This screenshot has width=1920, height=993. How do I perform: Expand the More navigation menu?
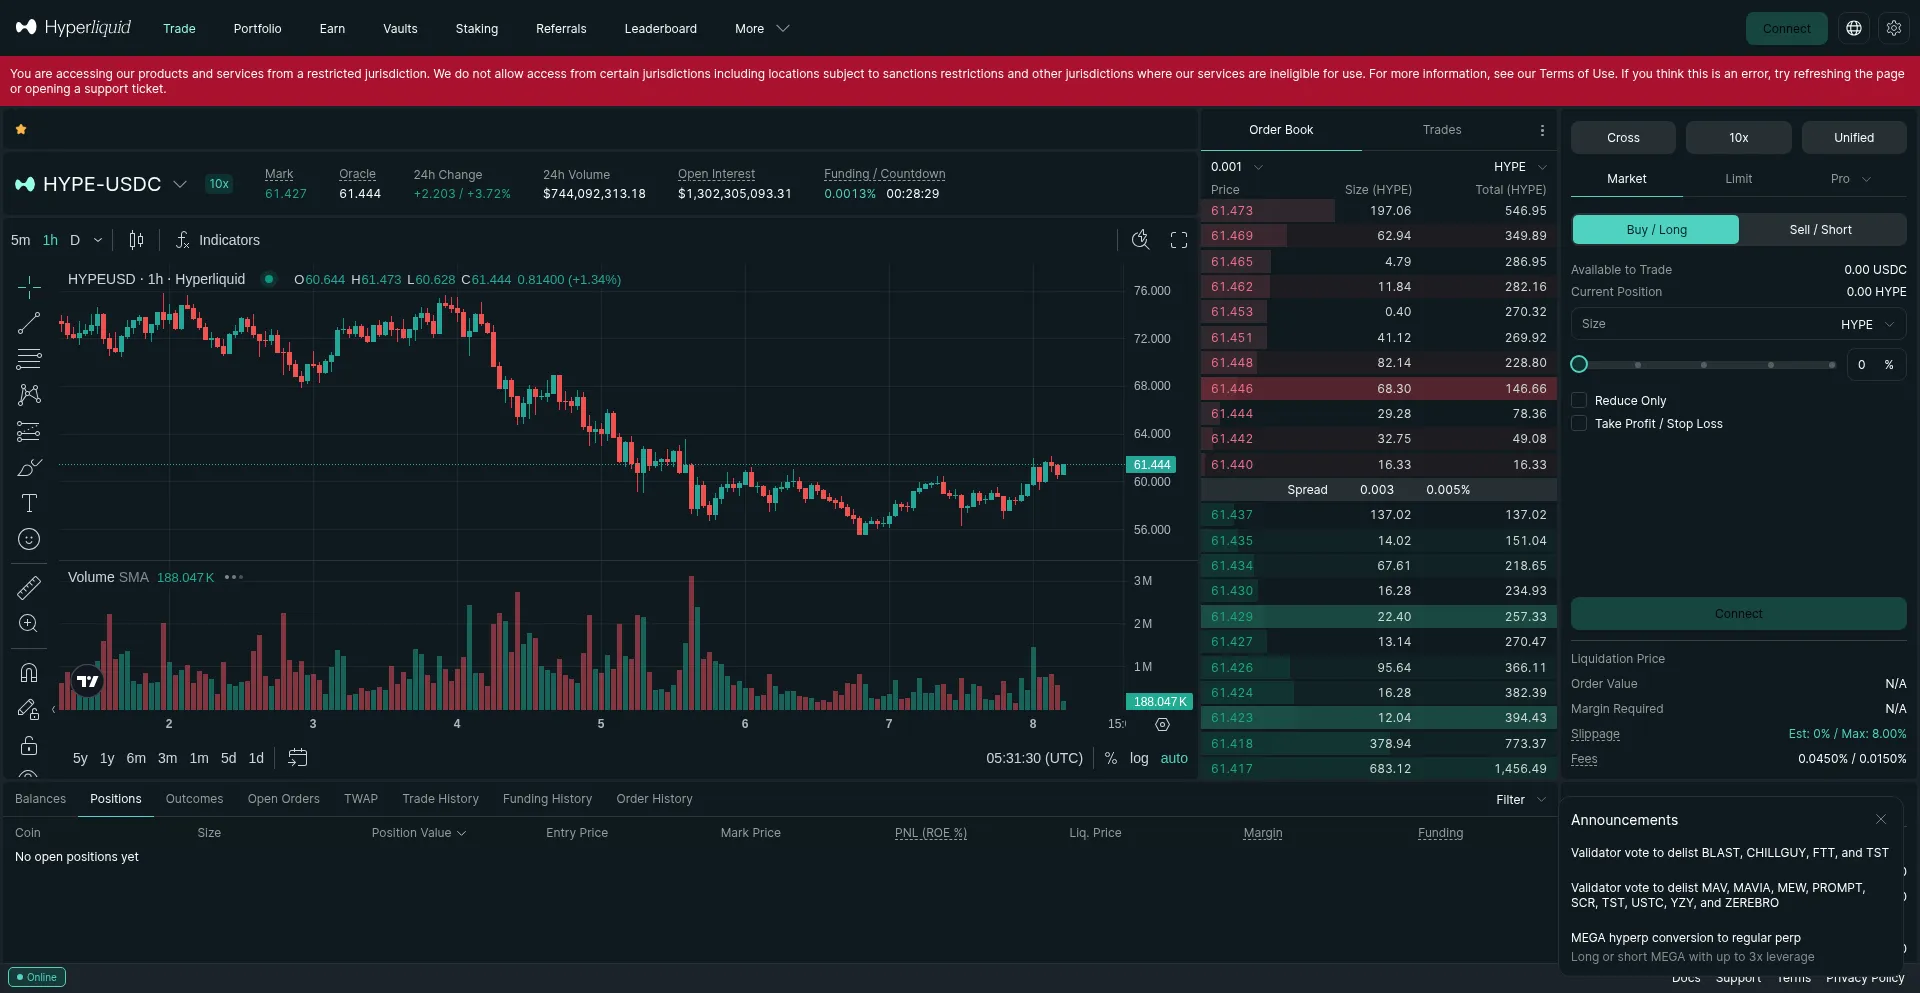click(x=762, y=28)
